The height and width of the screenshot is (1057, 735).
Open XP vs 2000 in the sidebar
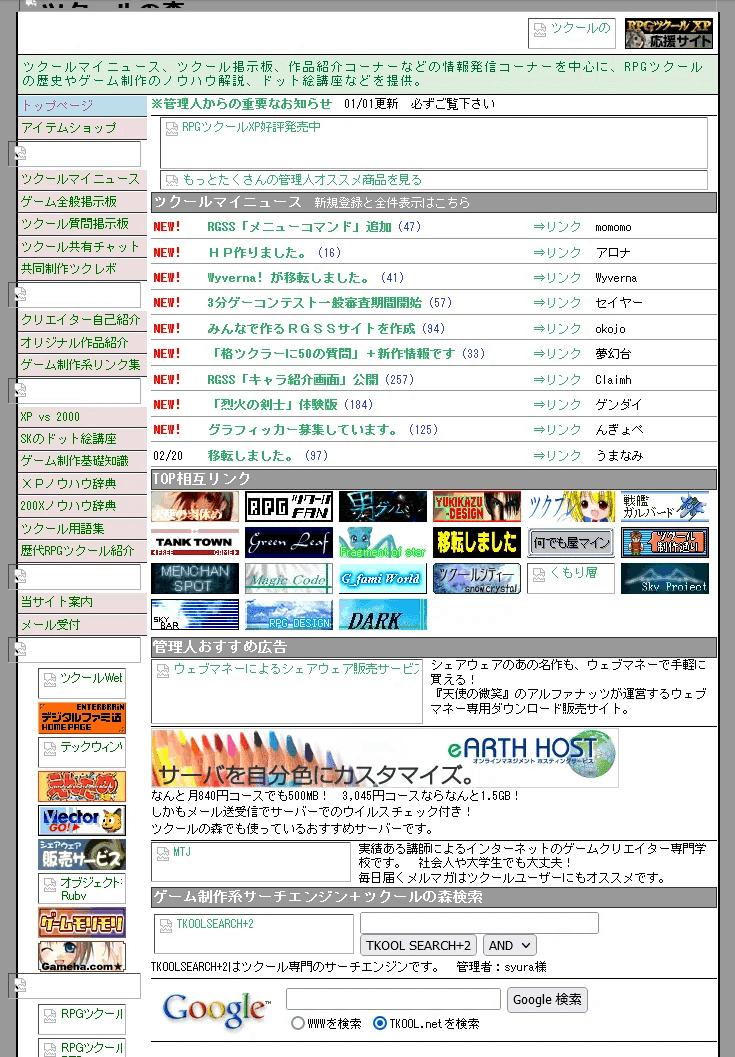click(x=50, y=417)
